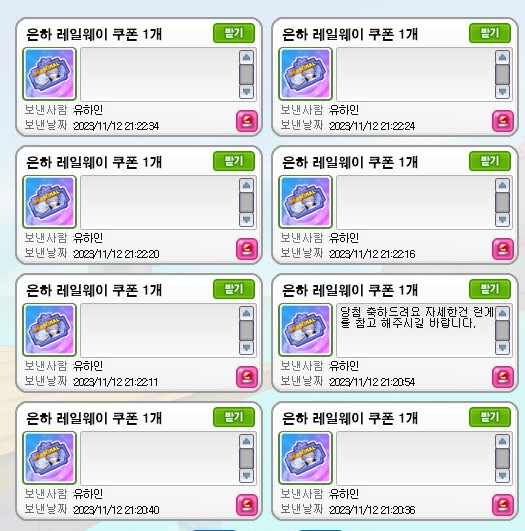Click the up arrow in the 21:22:34 gift message box
The height and width of the screenshot is (531, 525).
[x=246, y=57]
